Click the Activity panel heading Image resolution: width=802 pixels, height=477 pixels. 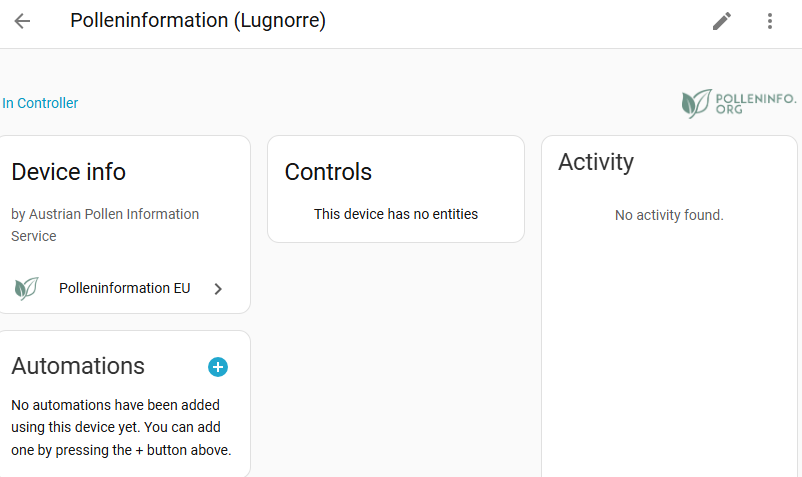coord(596,162)
